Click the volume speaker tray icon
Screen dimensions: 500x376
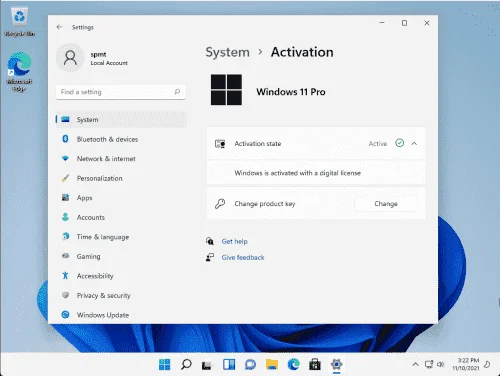coord(441,364)
